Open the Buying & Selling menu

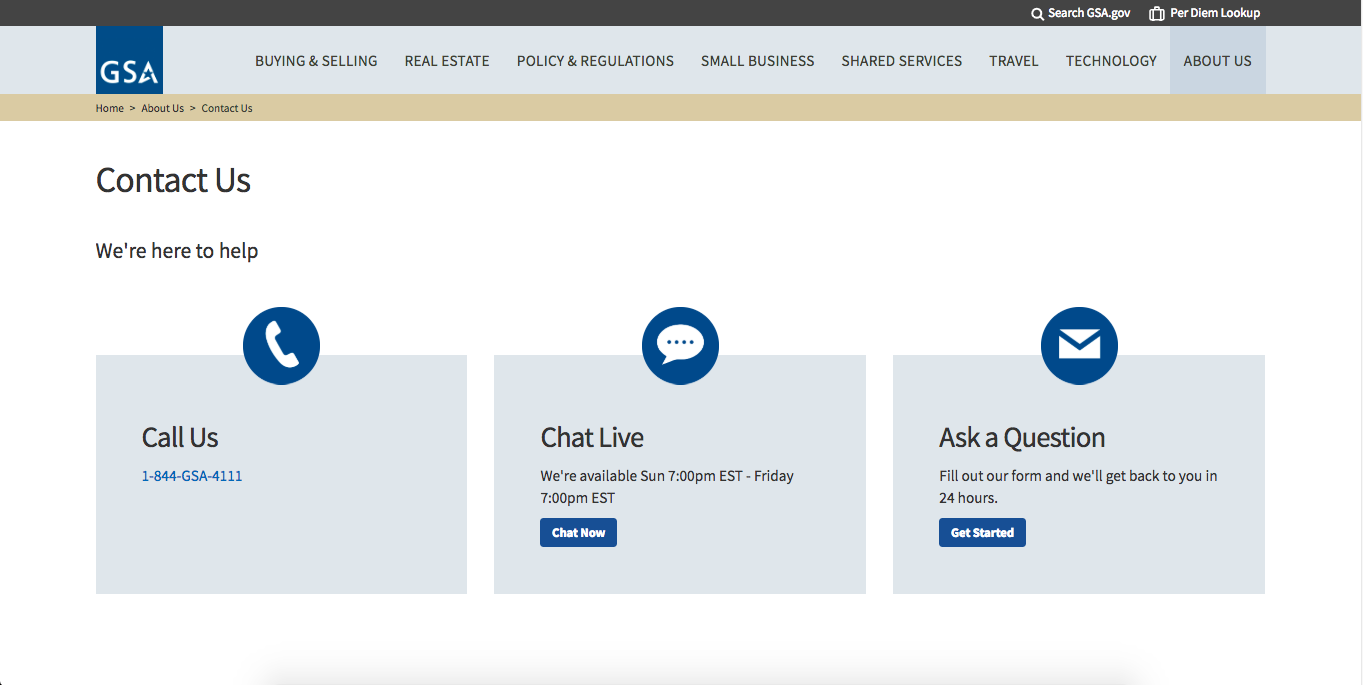[316, 61]
